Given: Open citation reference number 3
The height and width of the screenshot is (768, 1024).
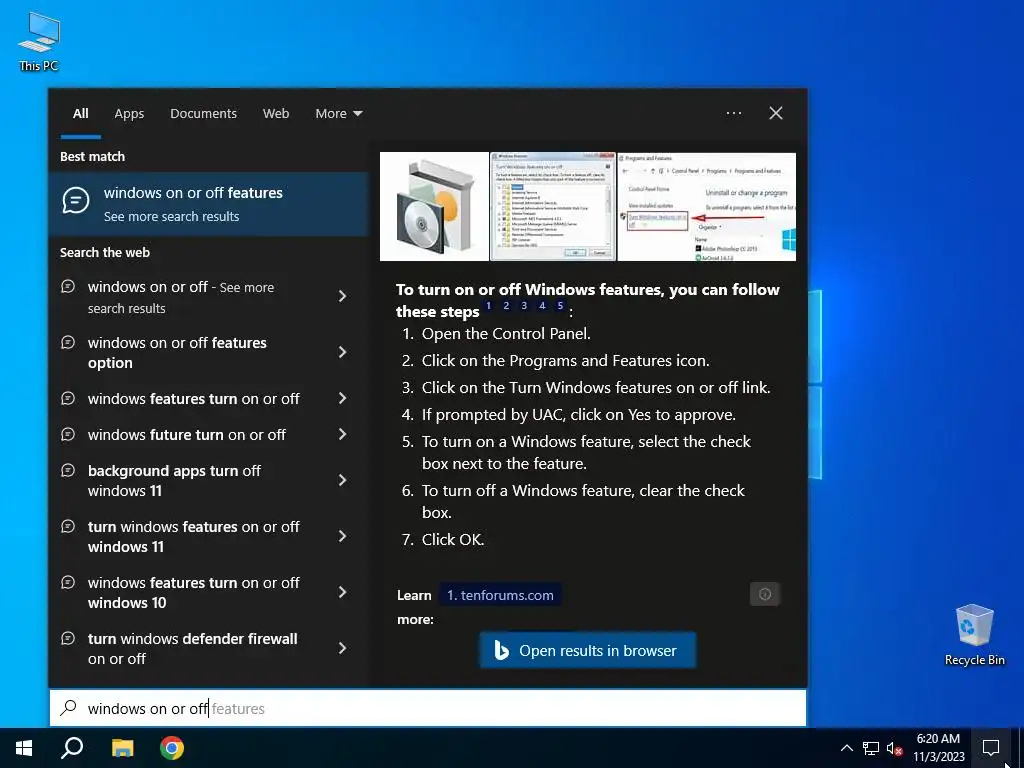Looking at the screenshot, I should pyautogui.click(x=524, y=306).
